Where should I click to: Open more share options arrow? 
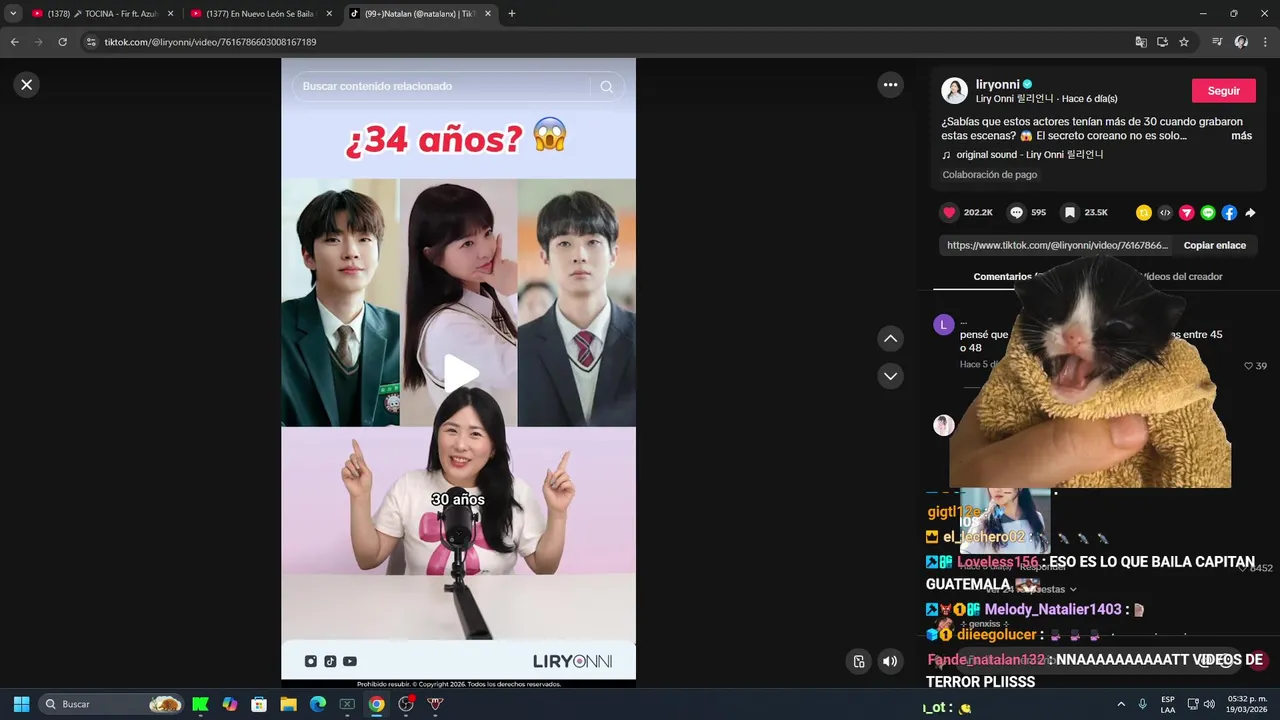pos(1250,212)
